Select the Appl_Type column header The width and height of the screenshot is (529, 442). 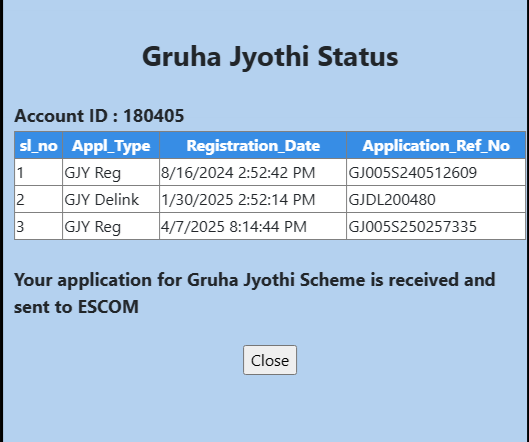point(111,145)
